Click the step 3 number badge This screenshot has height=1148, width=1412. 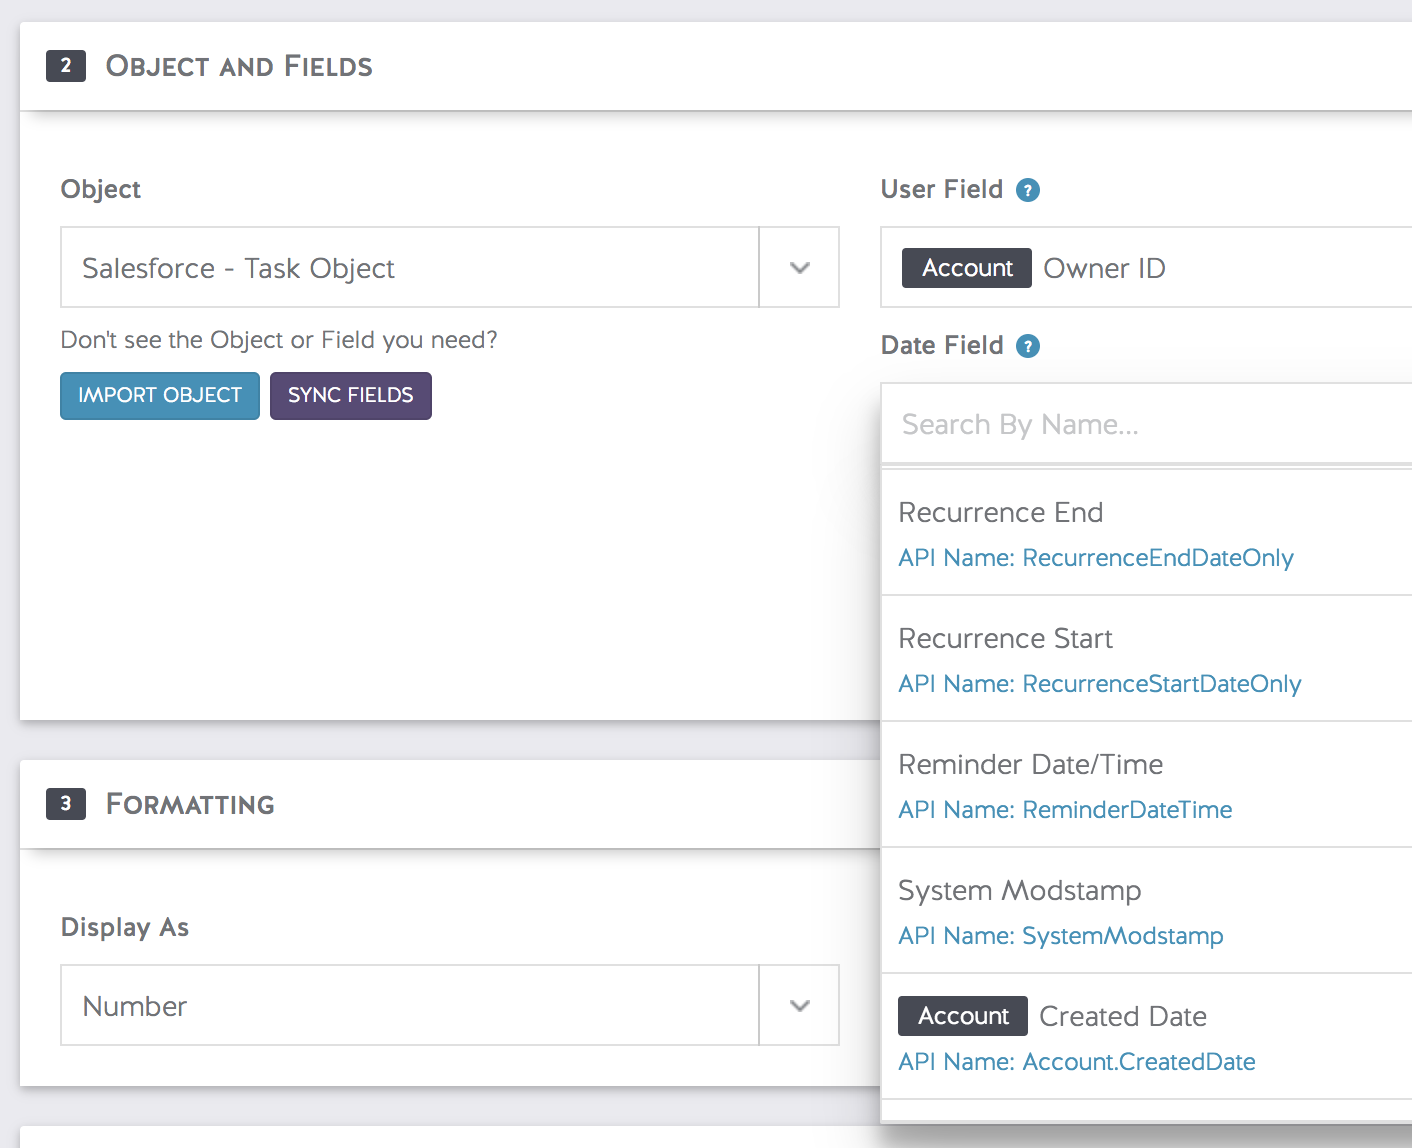tap(66, 804)
